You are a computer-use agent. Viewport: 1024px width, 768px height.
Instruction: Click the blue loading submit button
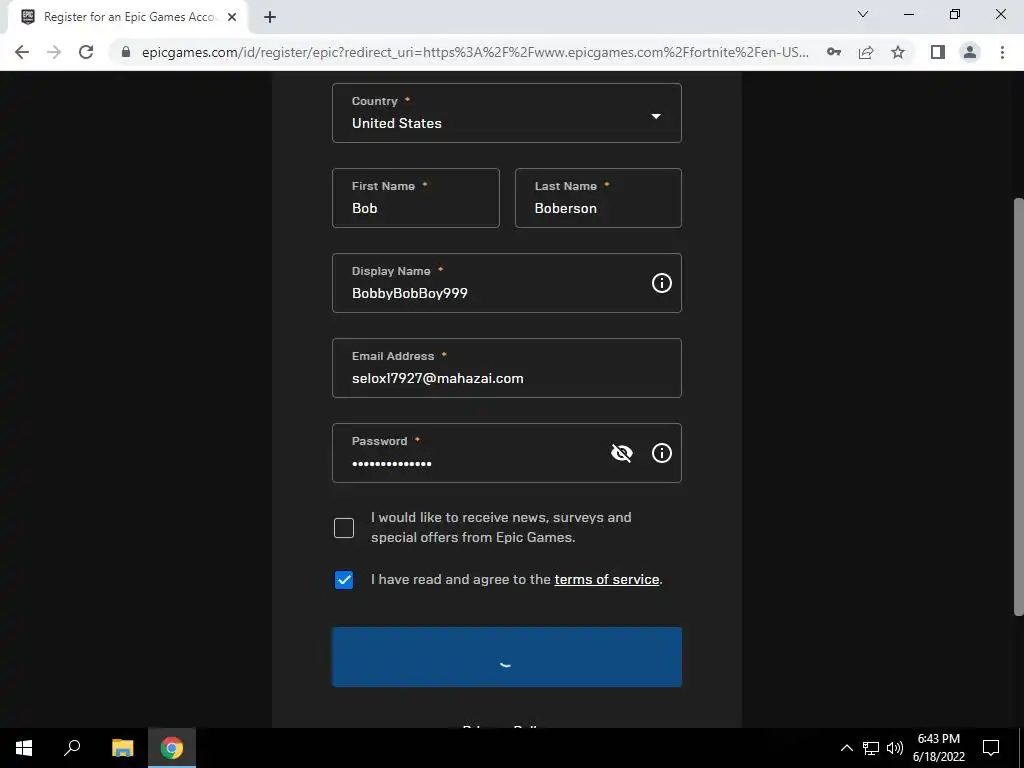coord(507,657)
